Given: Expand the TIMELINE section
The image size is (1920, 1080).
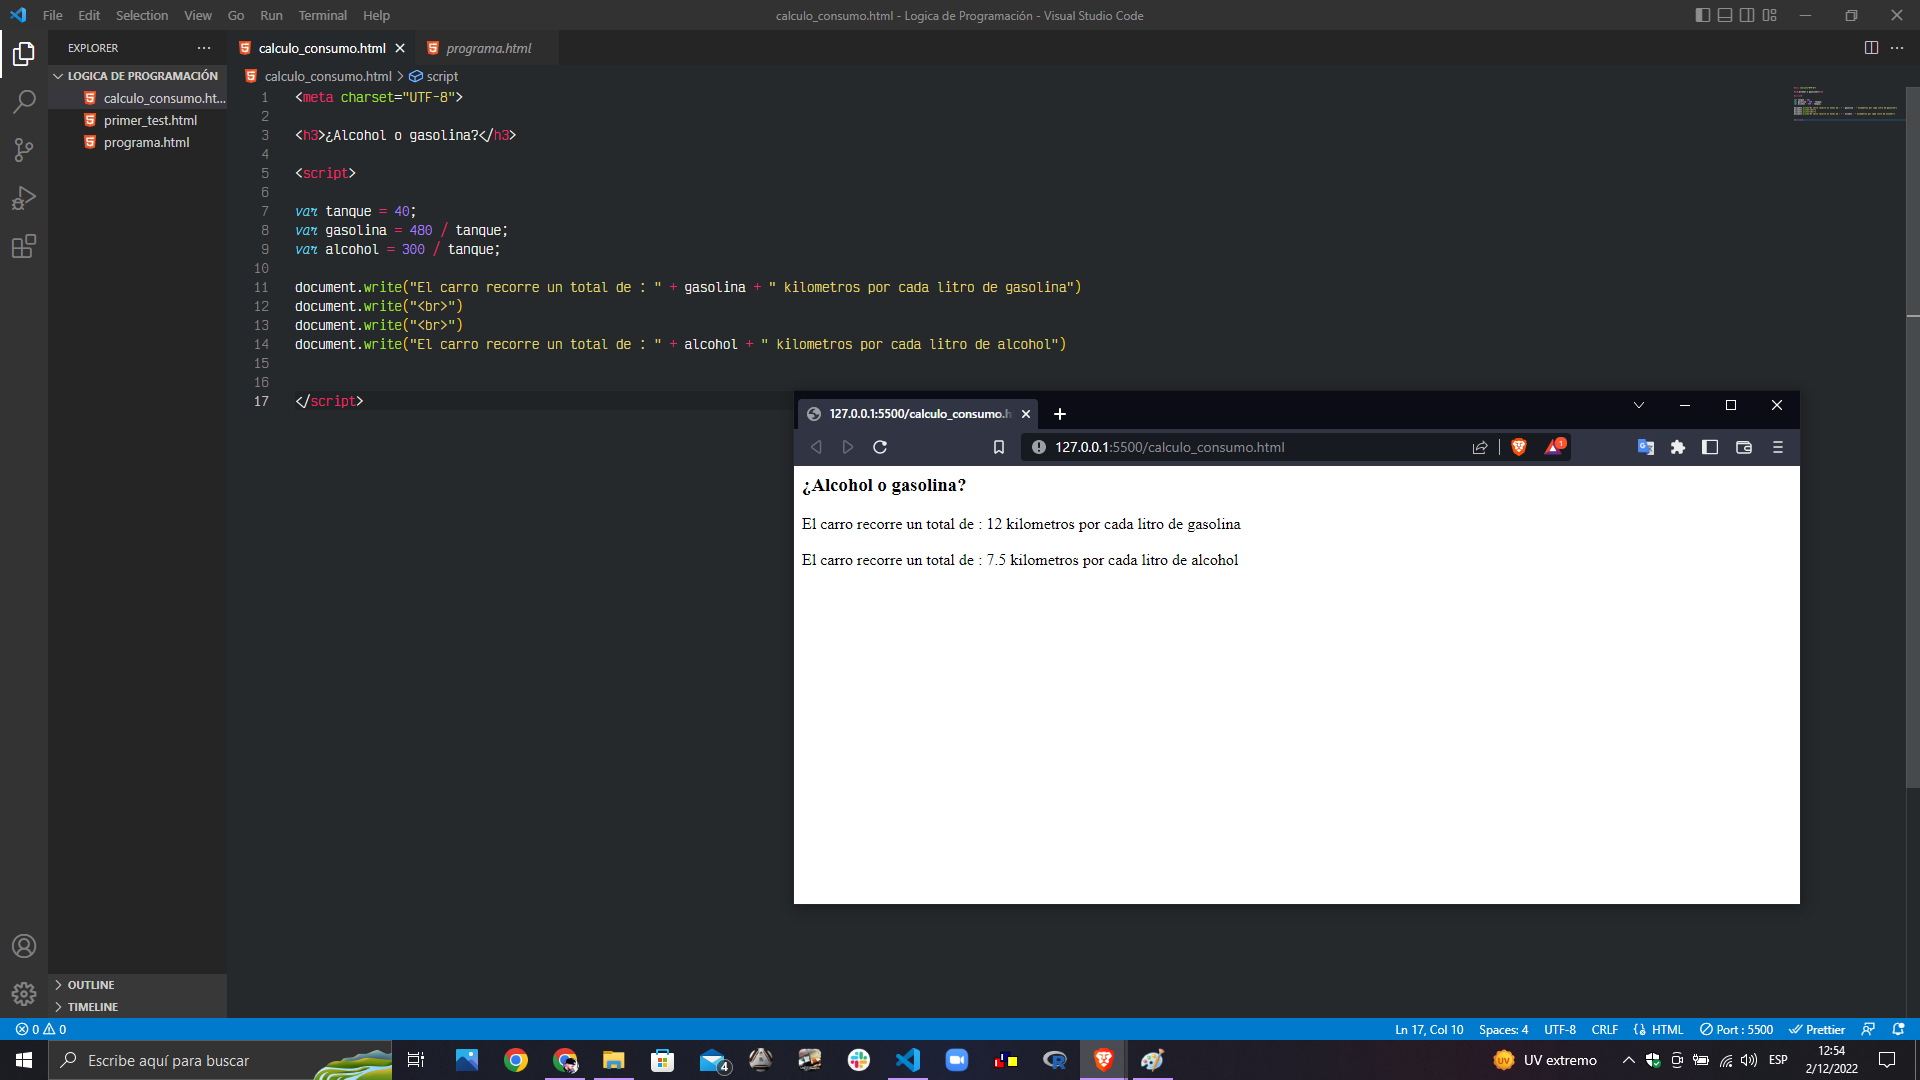Looking at the screenshot, I should [x=138, y=1007].
